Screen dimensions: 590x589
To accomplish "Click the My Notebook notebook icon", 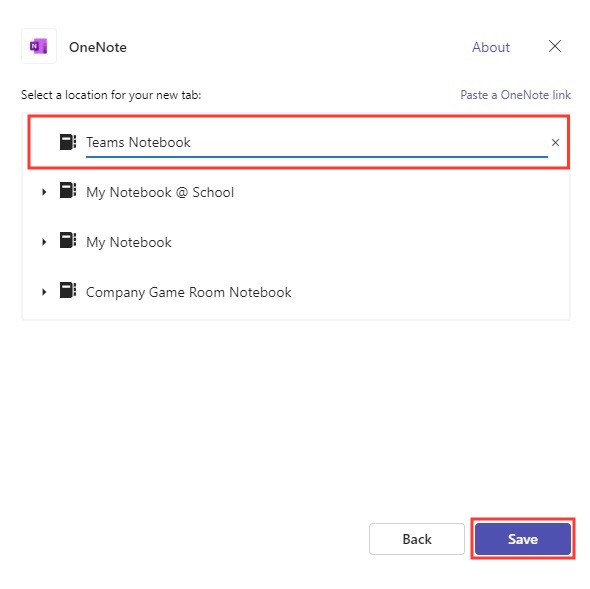I will tap(68, 240).
